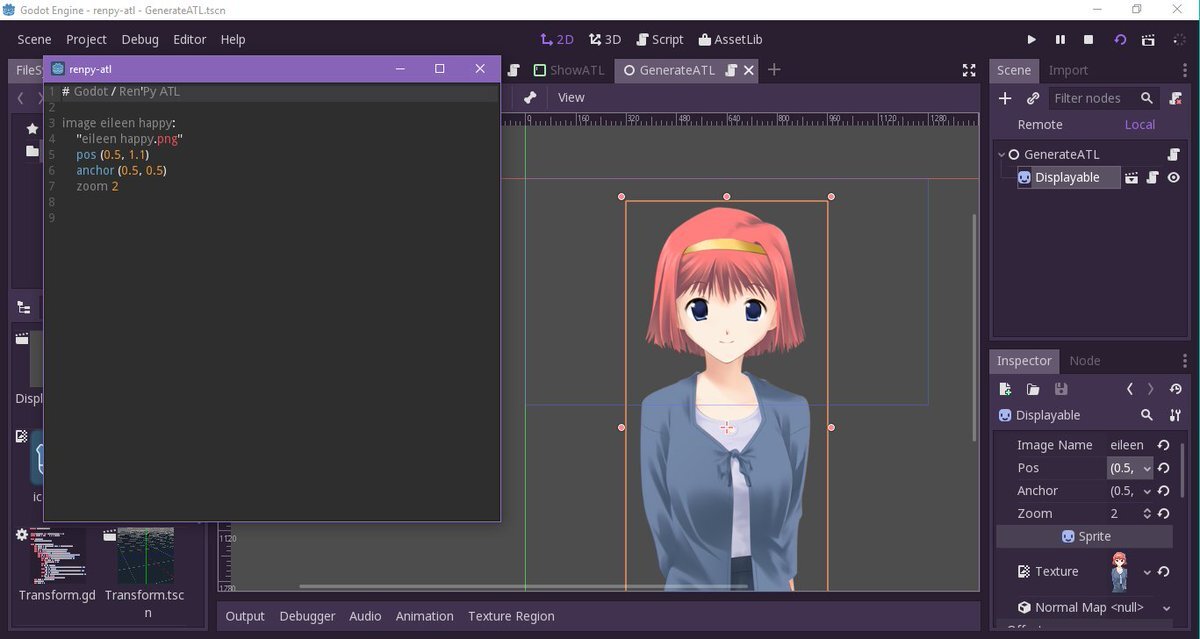Open the Scene dock tab
Screen dimensions: 1200x639
(1014, 70)
